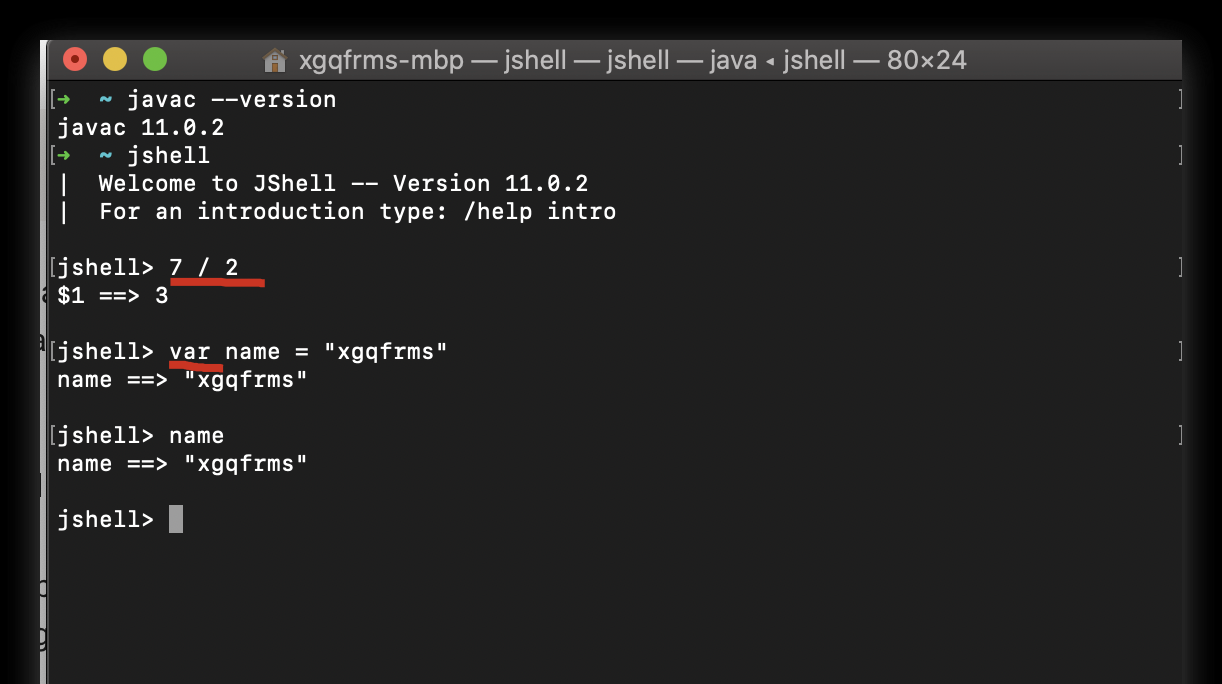Click the "$1 ==> 3" result line

(x=113, y=296)
